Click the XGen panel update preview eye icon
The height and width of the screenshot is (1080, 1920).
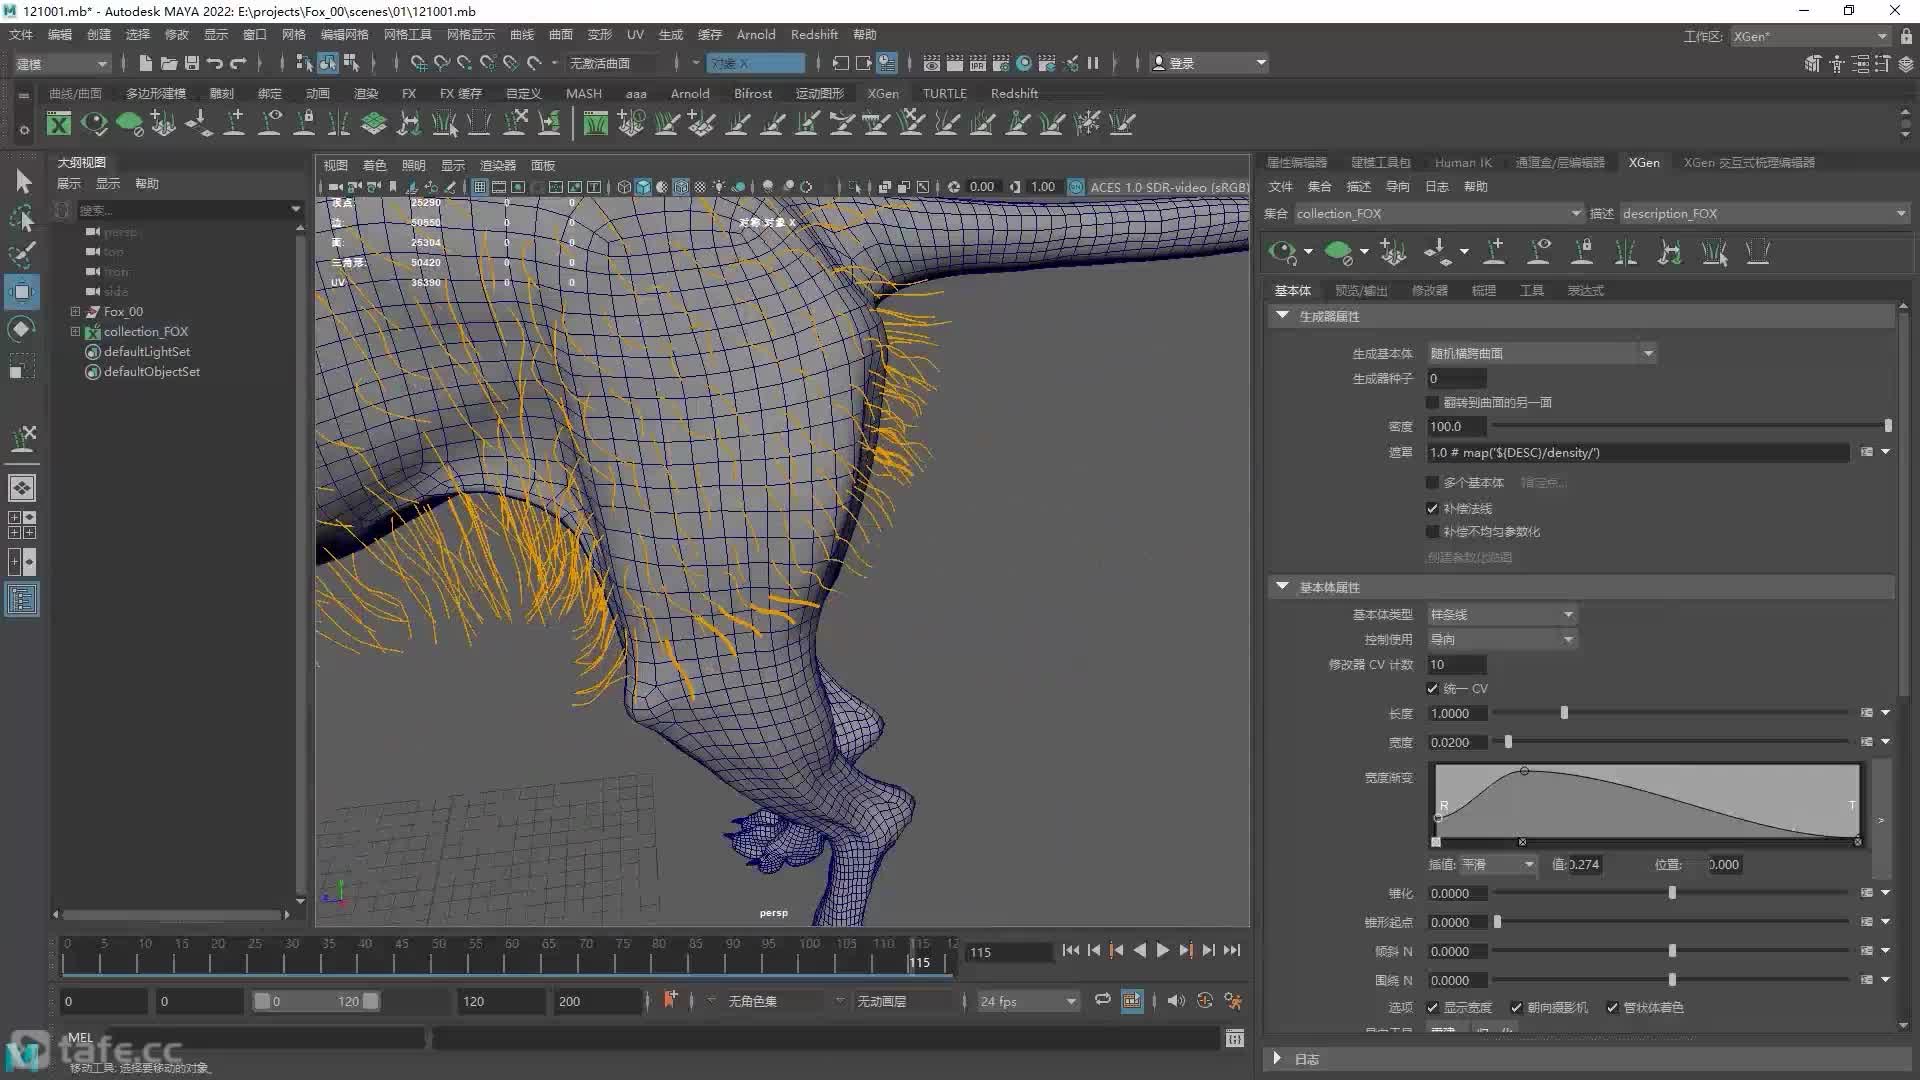pyautogui.click(x=1282, y=252)
